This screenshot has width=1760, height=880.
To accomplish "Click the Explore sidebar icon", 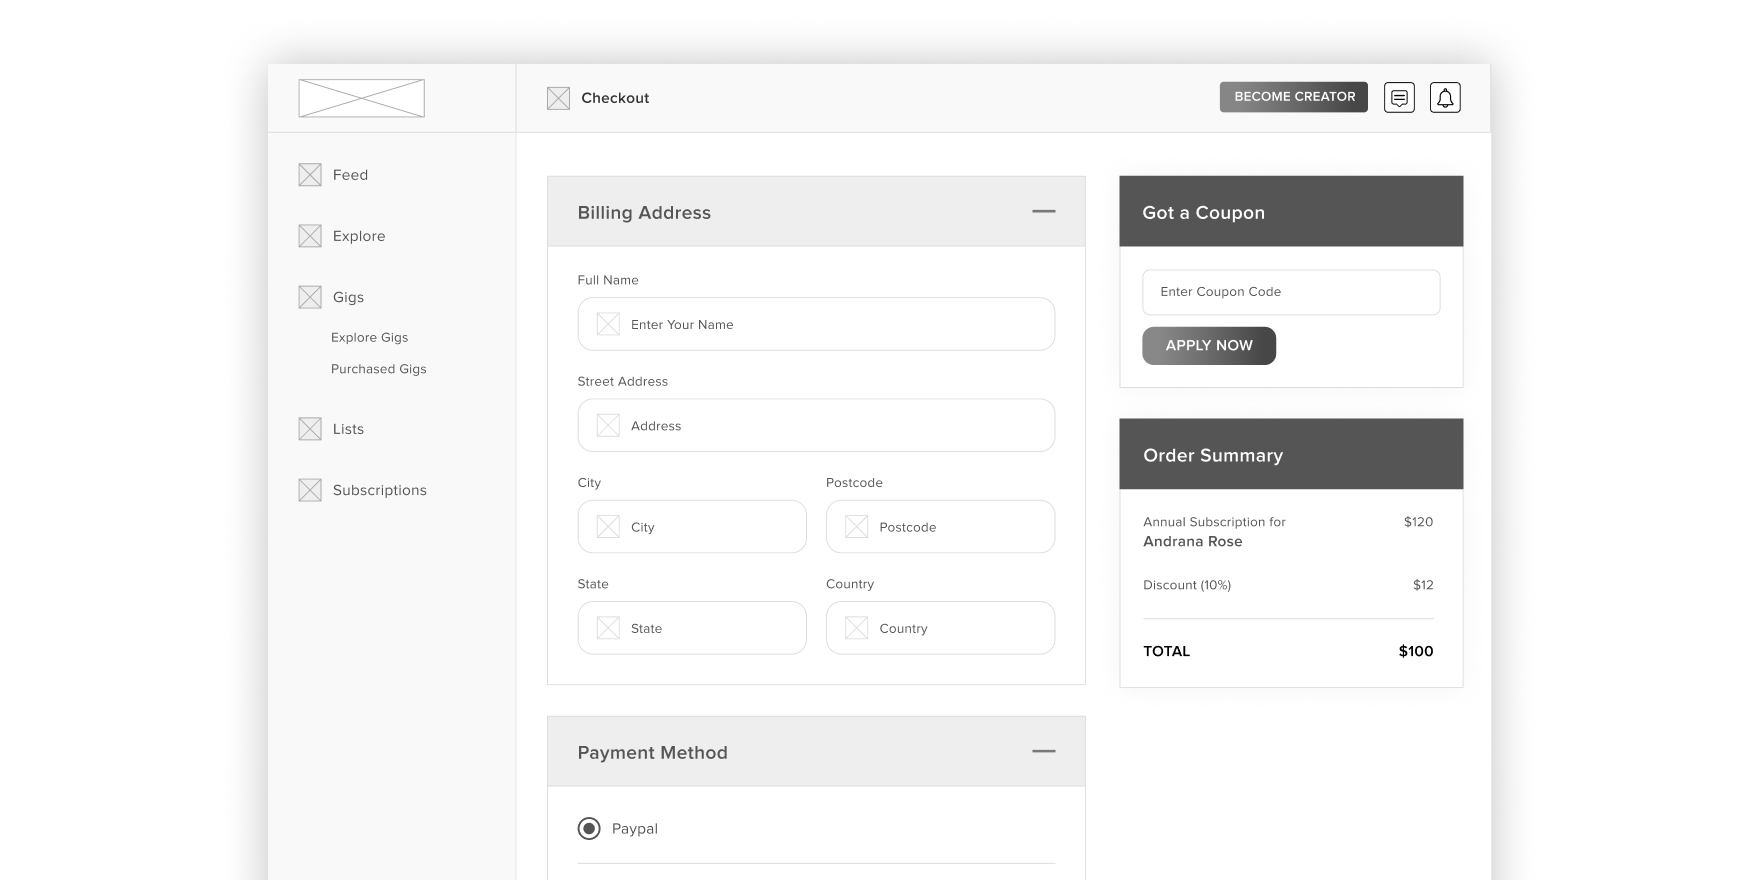I will (310, 236).
